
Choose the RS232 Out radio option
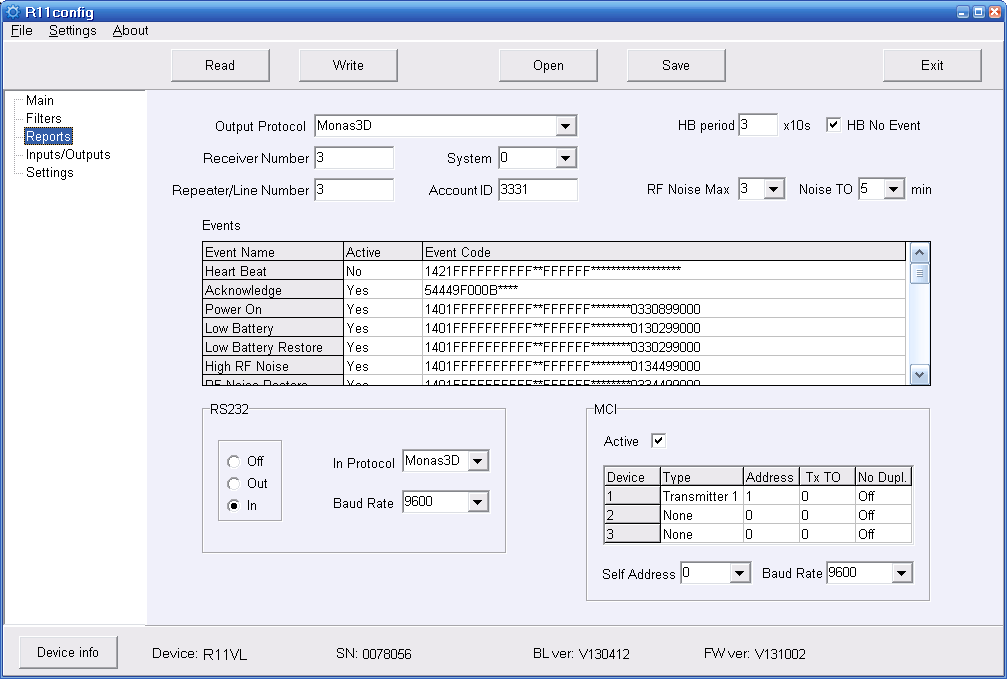tap(234, 483)
